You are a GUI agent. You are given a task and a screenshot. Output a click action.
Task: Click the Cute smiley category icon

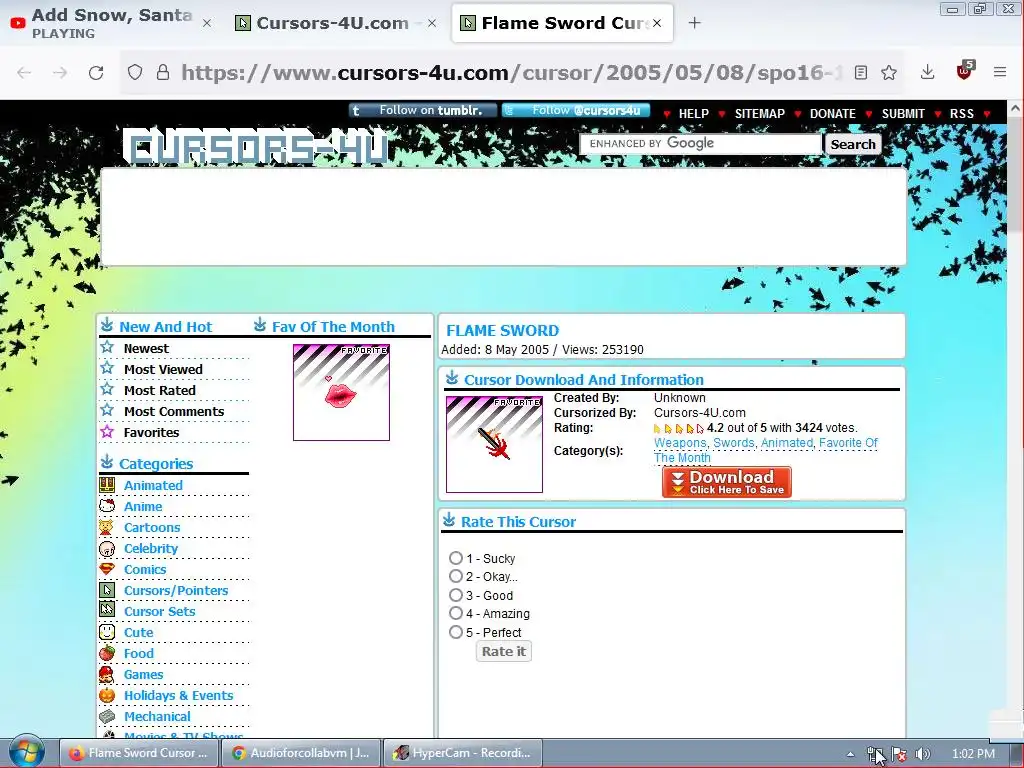[x=107, y=632]
